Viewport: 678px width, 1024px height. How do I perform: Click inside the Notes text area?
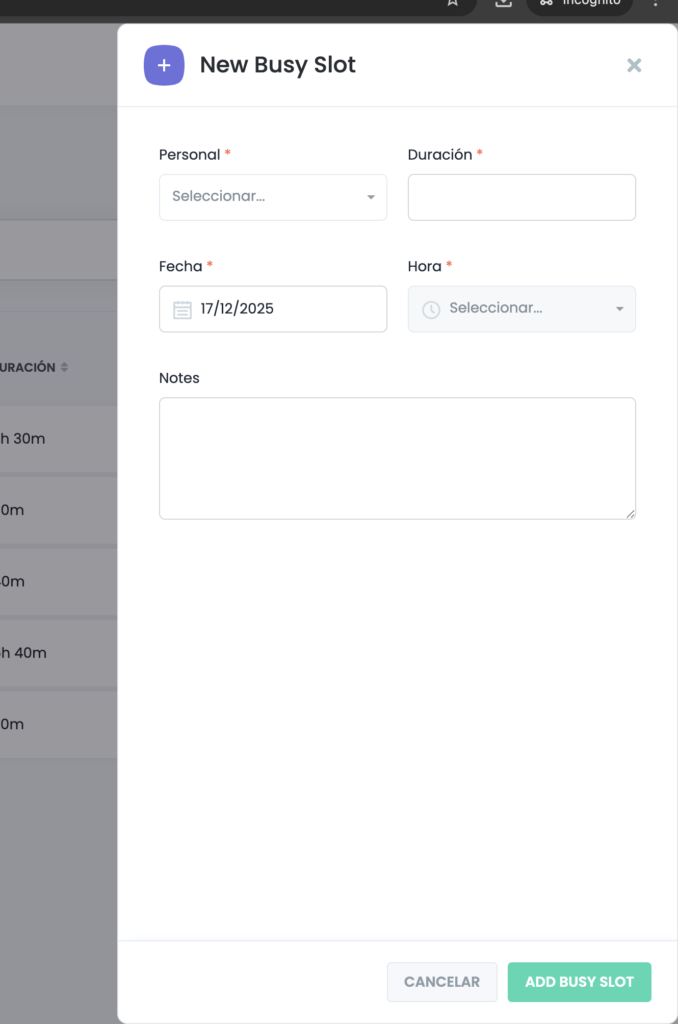pyautogui.click(x=397, y=458)
